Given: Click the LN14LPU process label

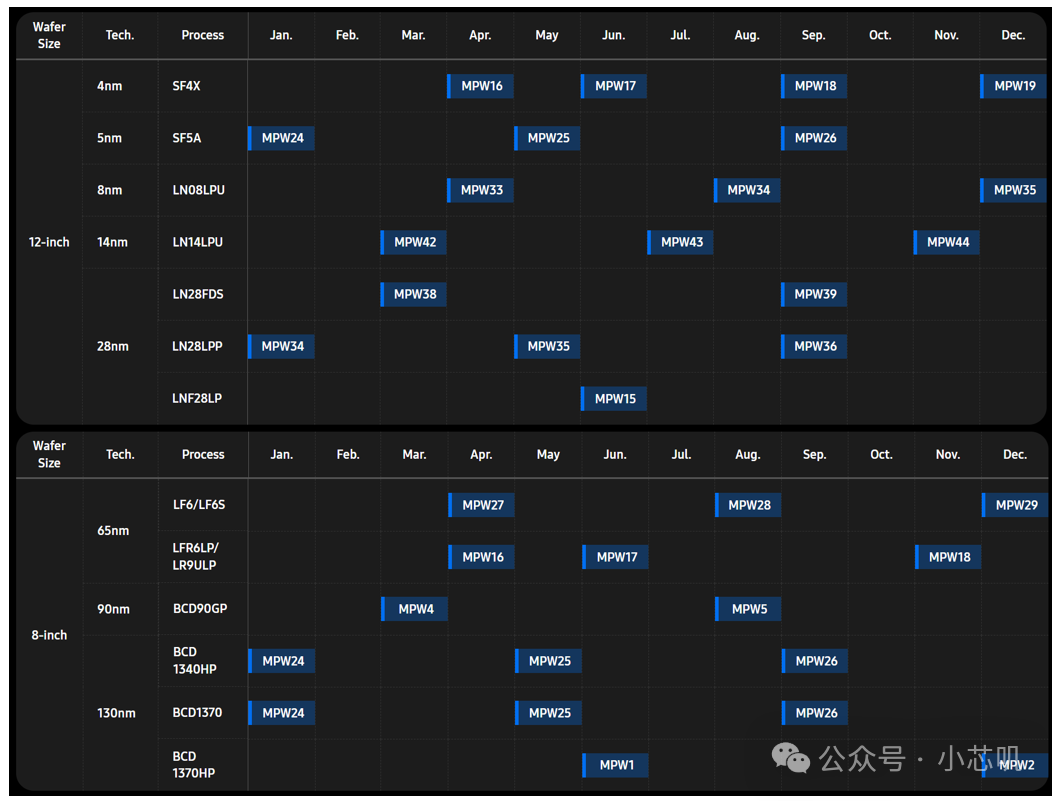Looking at the screenshot, I should click(197, 242).
